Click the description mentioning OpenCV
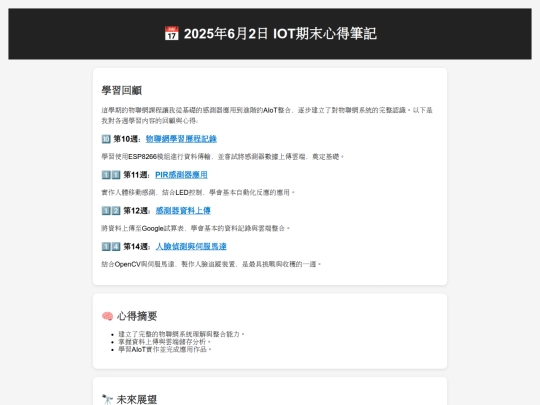This screenshot has width=540, height=405. click(211, 264)
